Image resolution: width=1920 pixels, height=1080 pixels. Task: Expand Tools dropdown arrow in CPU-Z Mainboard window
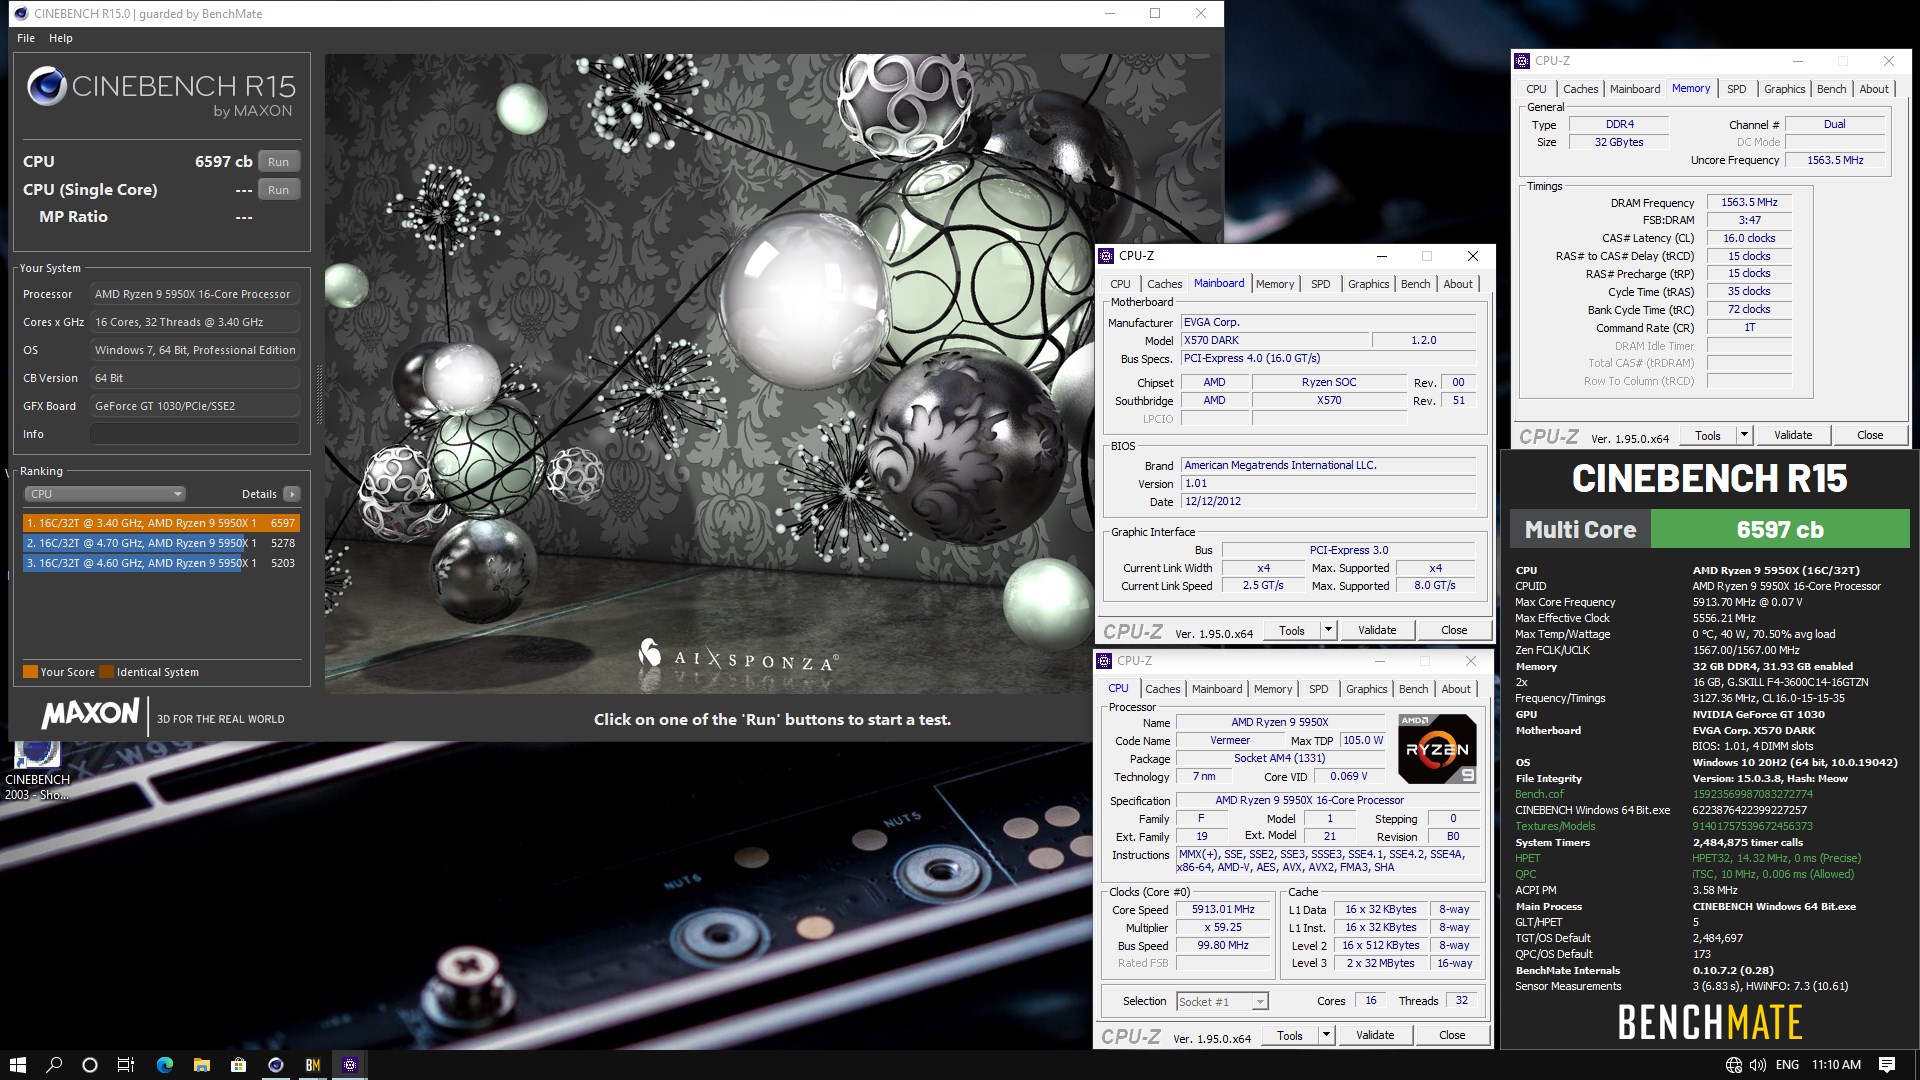pyautogui.click(x=1328, y=630)
